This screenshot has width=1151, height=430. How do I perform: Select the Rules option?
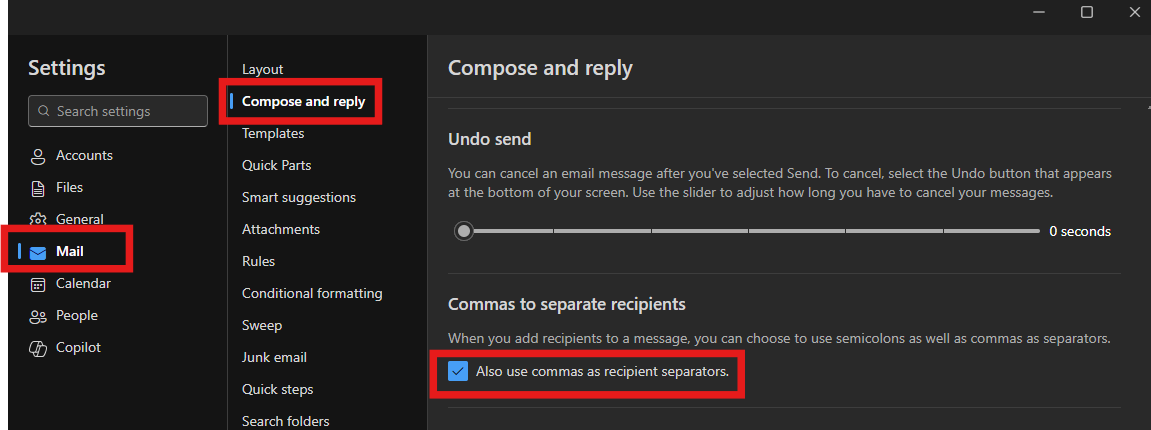click(258, 261)
